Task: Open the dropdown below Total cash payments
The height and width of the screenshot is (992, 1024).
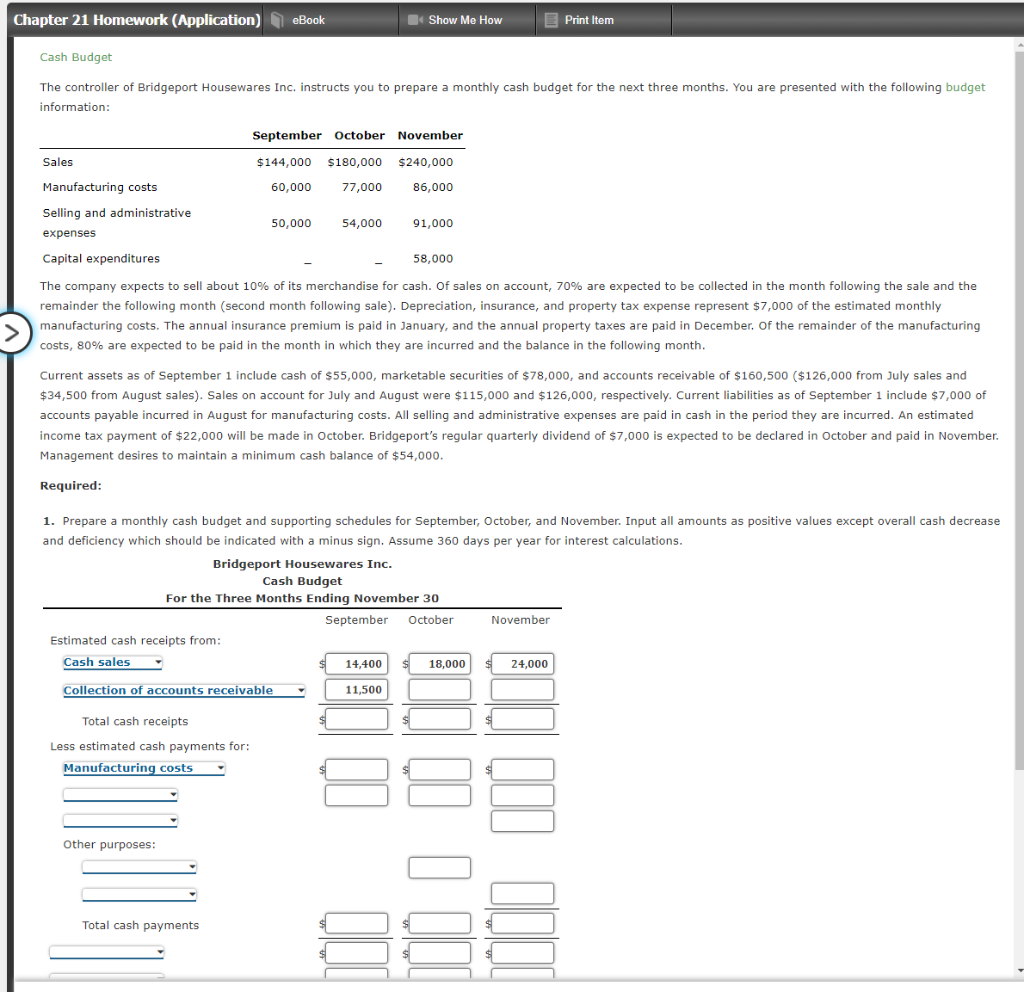Action: [106, 952]
